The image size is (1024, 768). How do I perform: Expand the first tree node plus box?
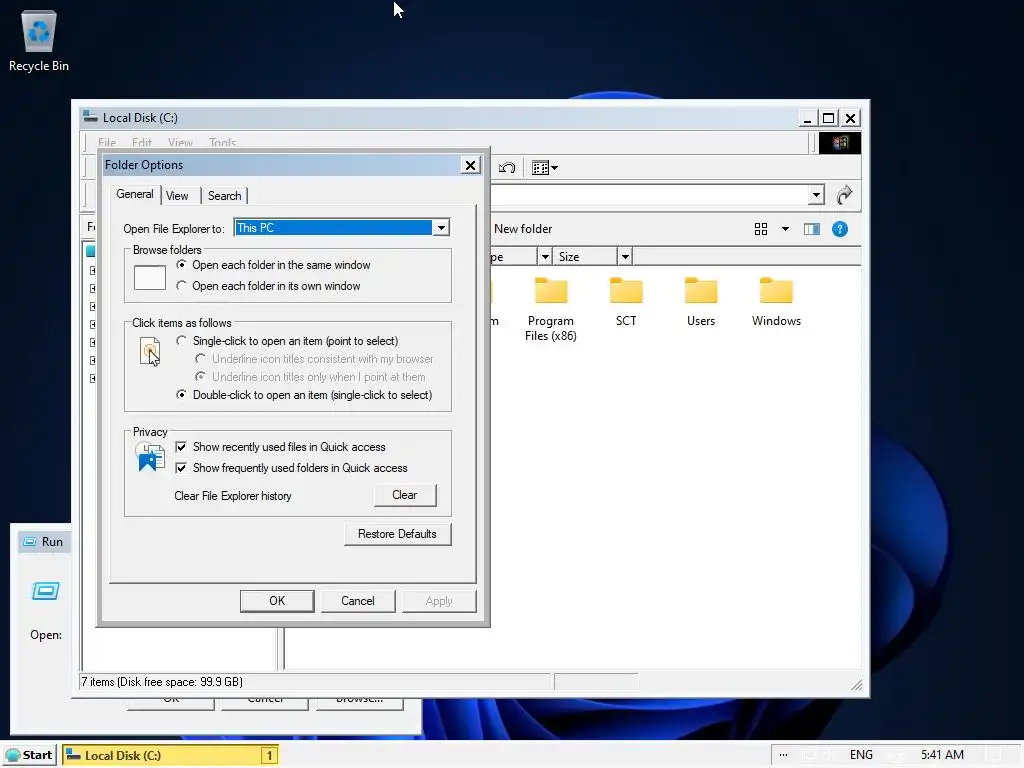click(93, 270)
